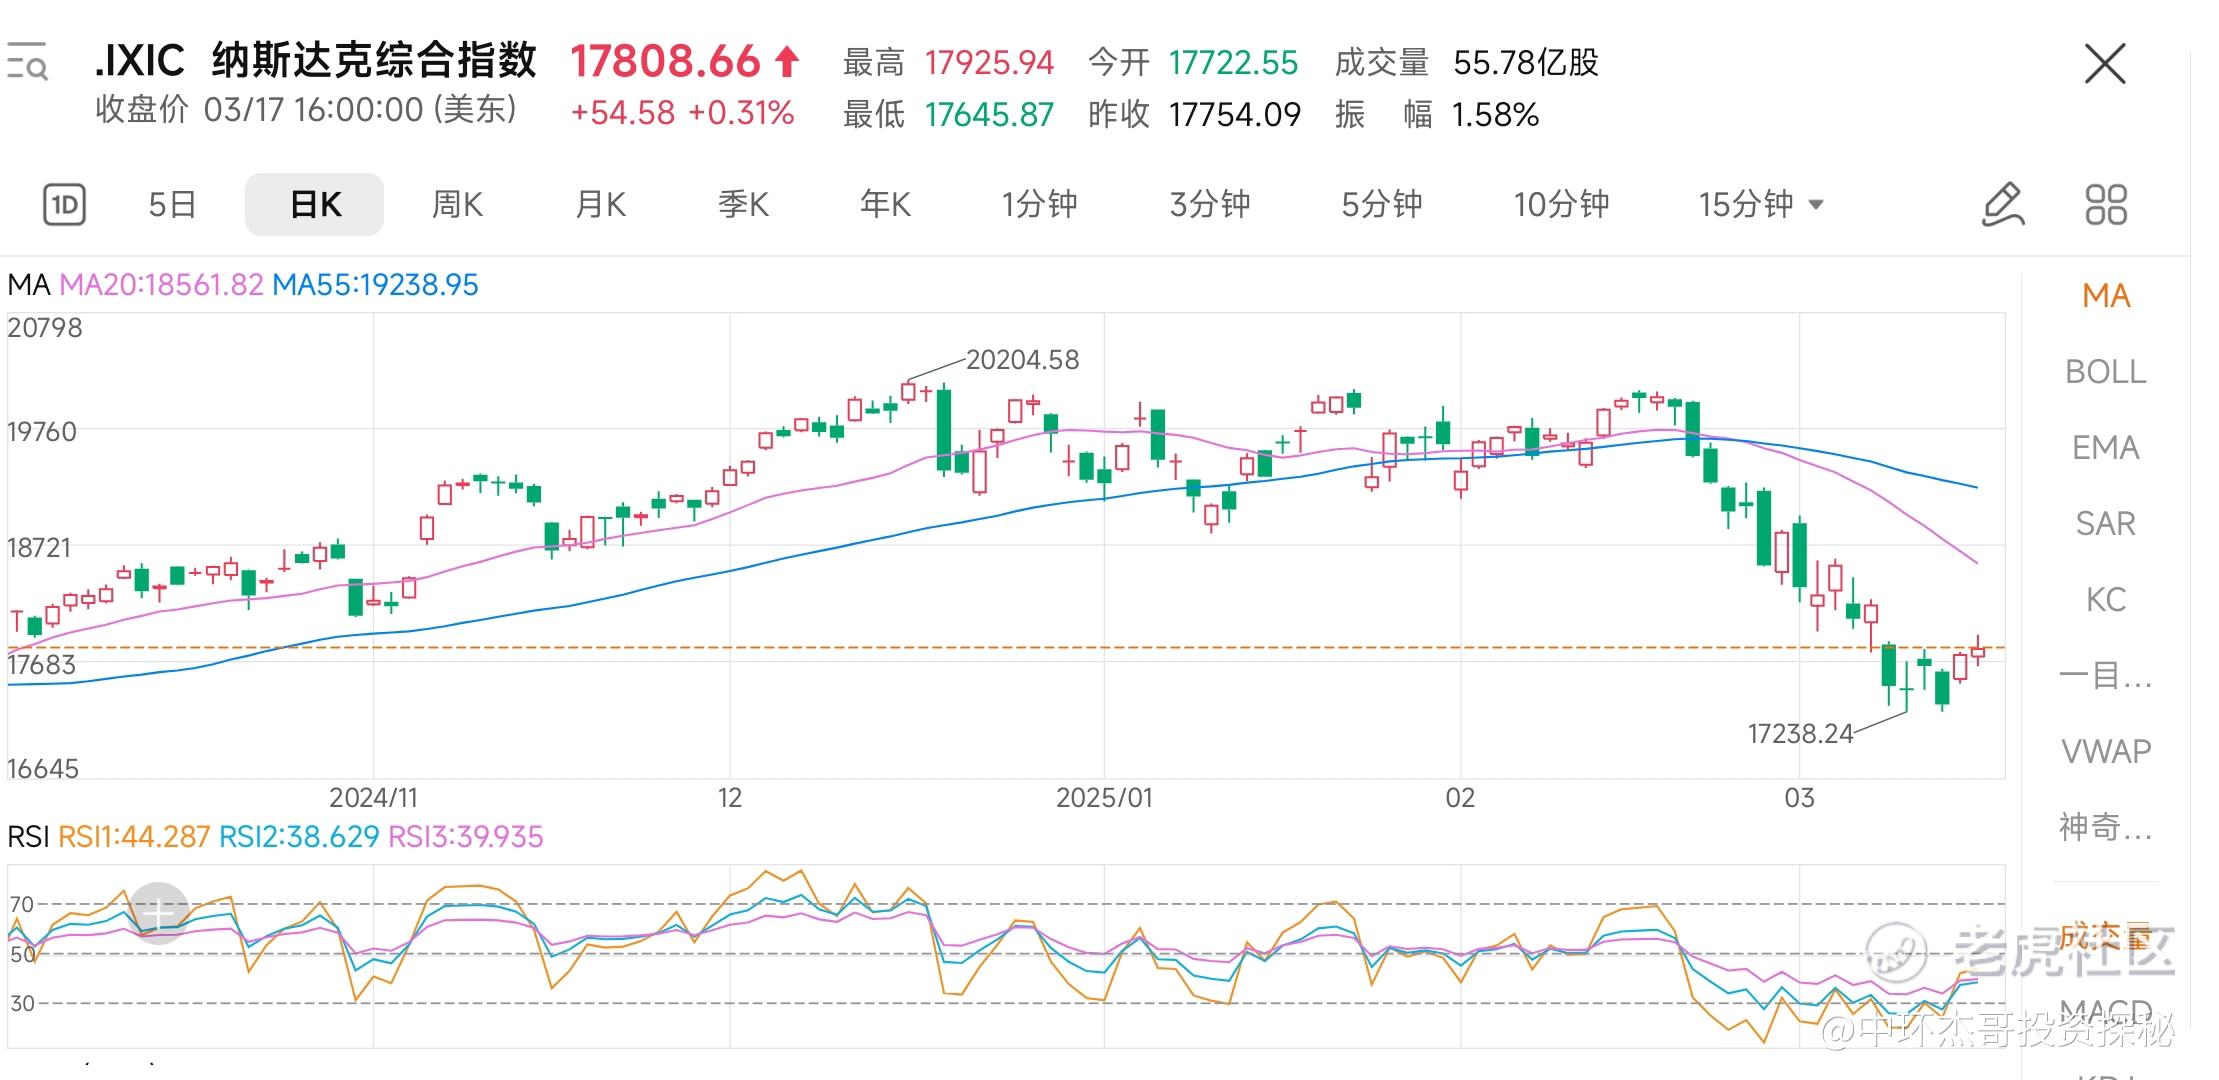Click the round crosshair button on RSI panel
The width and height of the screenshot is (2219, 1080).
pos(159,913)
